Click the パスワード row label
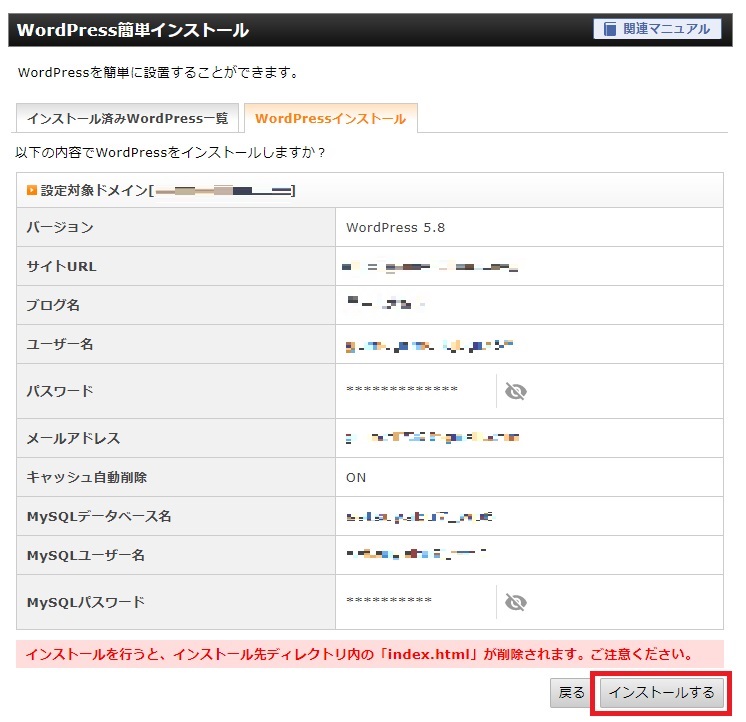This screenshot has width=746, height=722. (60, 391)
